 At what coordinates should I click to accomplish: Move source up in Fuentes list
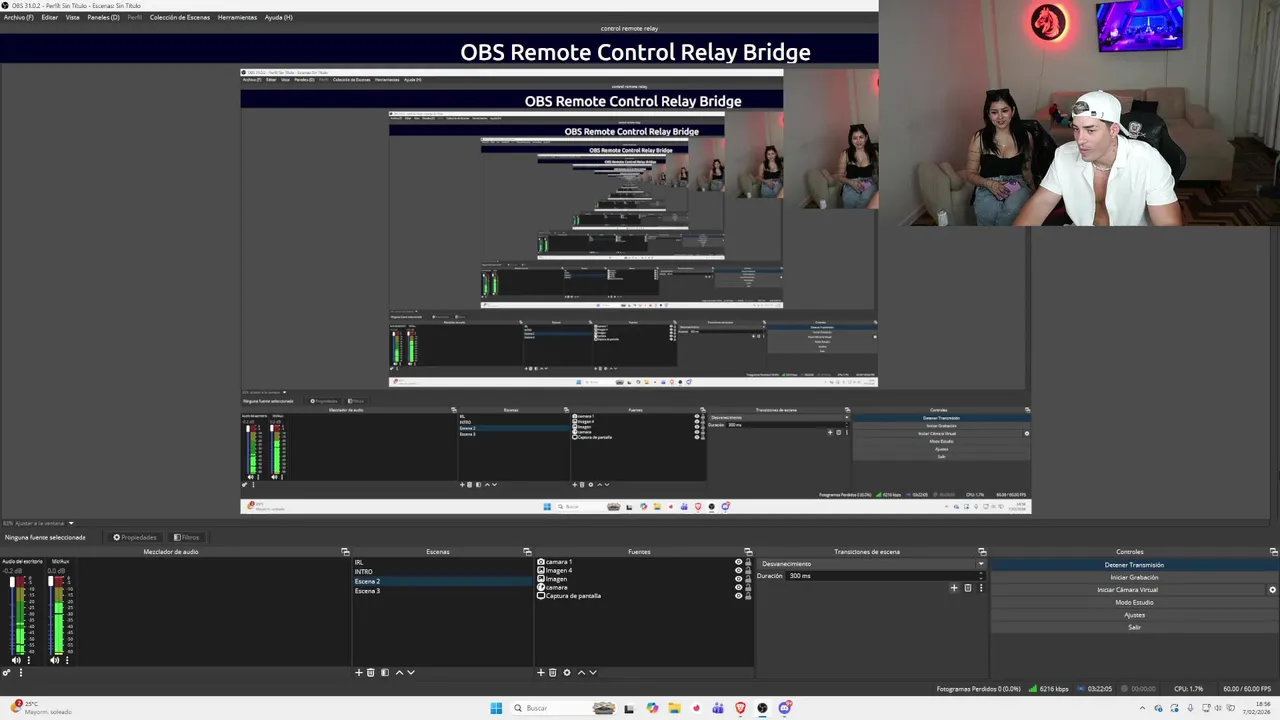pyautogui.click(x=580, y=672)
